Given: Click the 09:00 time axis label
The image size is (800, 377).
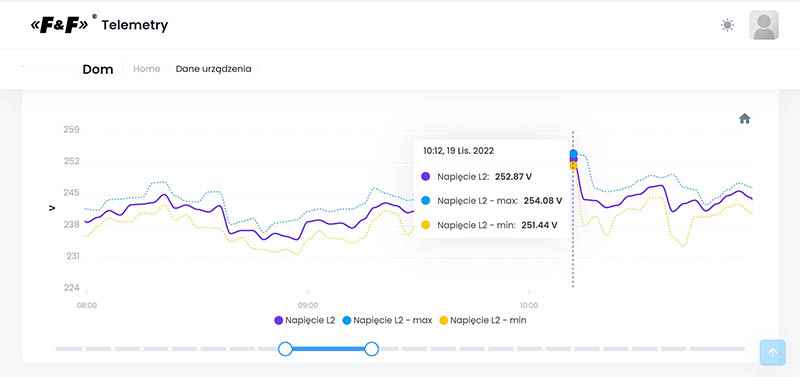Looking at the screenshot, I should point(308,306).
